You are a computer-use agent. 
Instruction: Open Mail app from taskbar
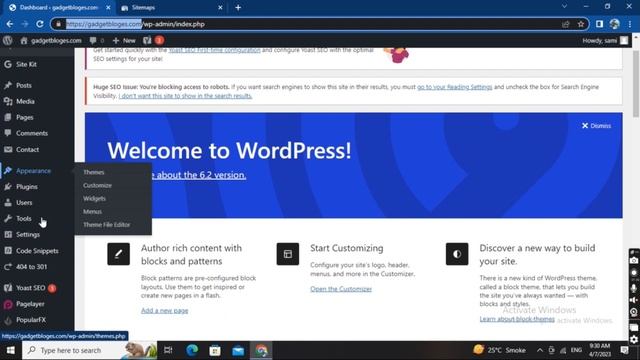click(x=238, y=350)
